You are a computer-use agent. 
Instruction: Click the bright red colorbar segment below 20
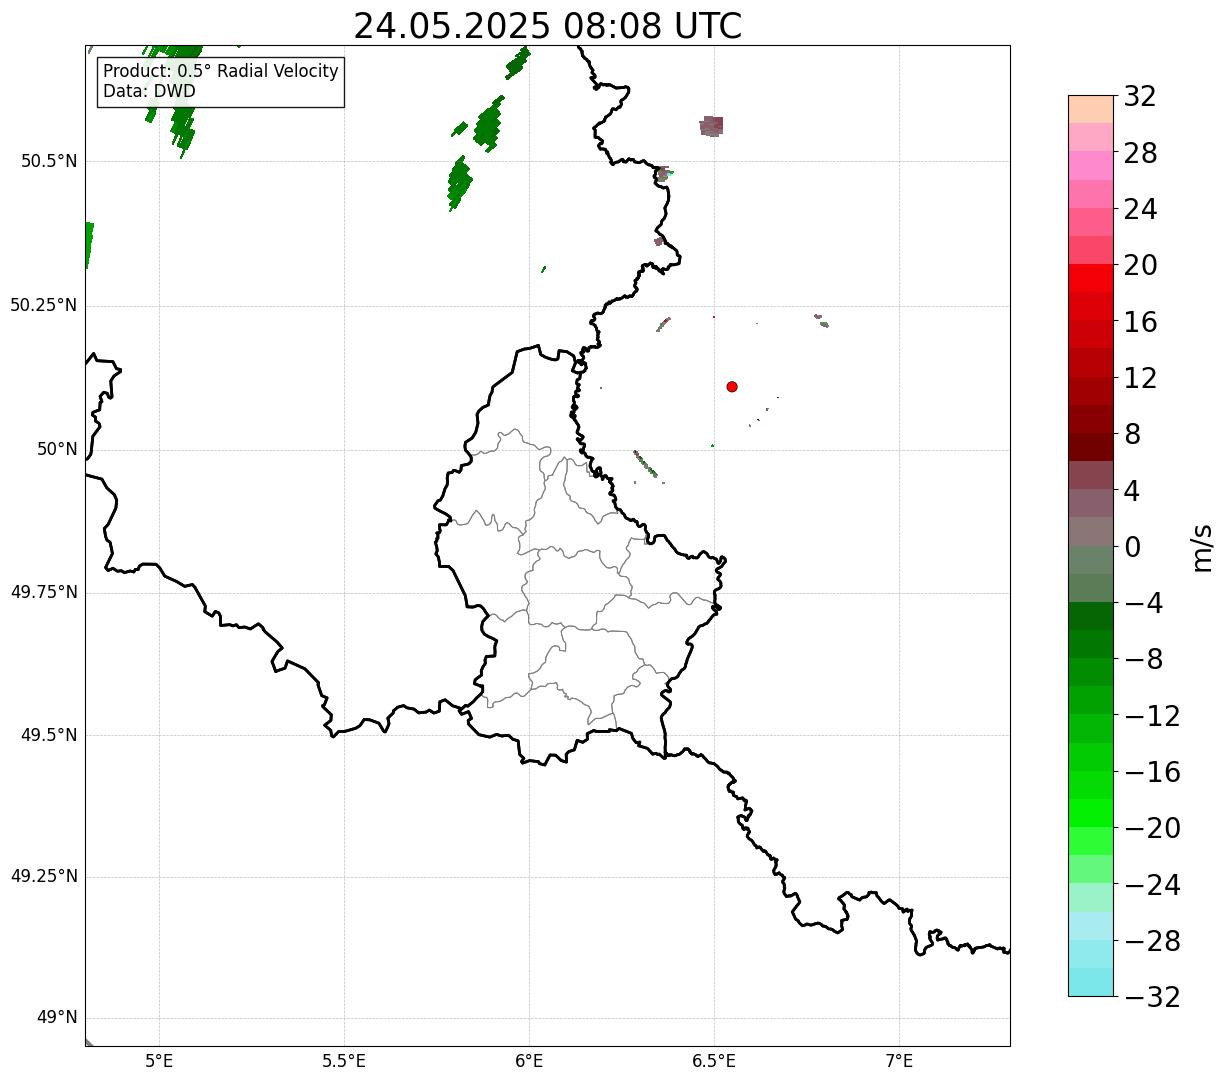(x=1091, y=279)
